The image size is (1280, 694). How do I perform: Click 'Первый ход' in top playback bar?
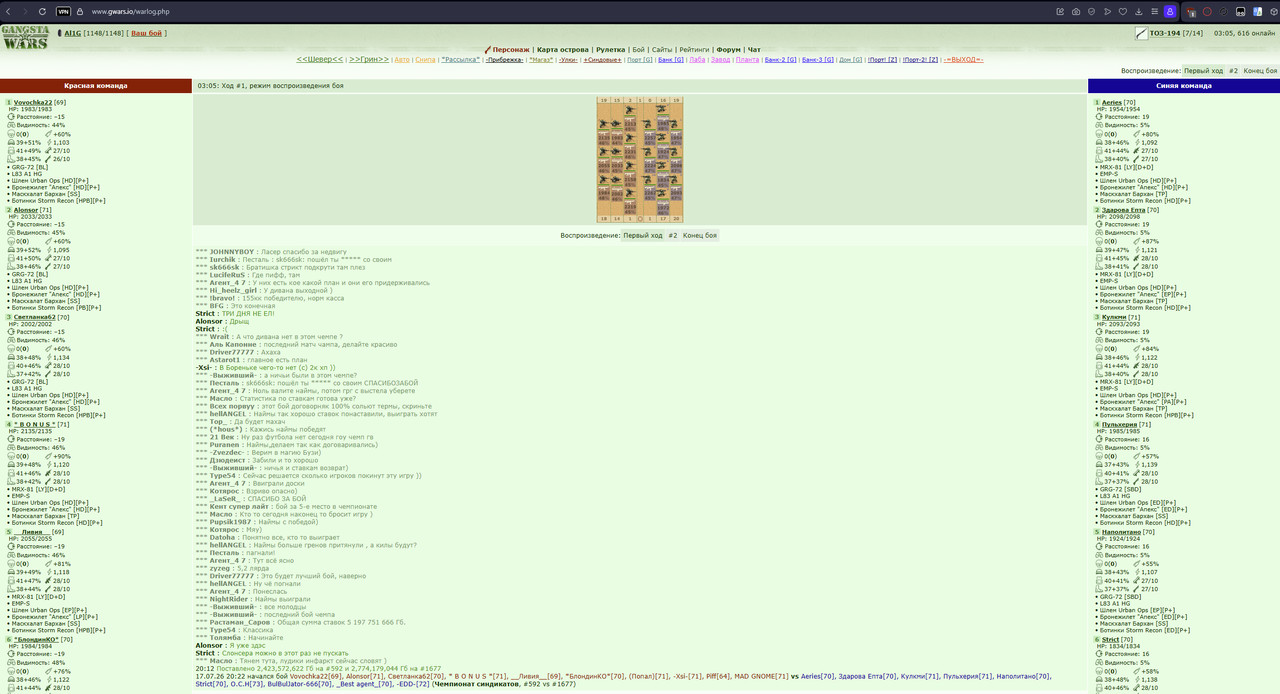pyautogui.click(x=1203, y=71)
